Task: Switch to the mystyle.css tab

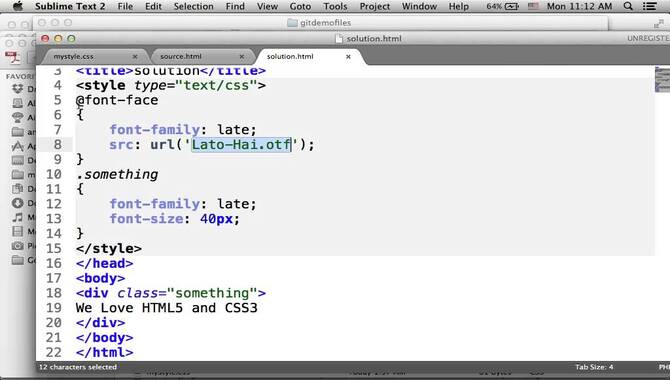Action: [73, 56]
